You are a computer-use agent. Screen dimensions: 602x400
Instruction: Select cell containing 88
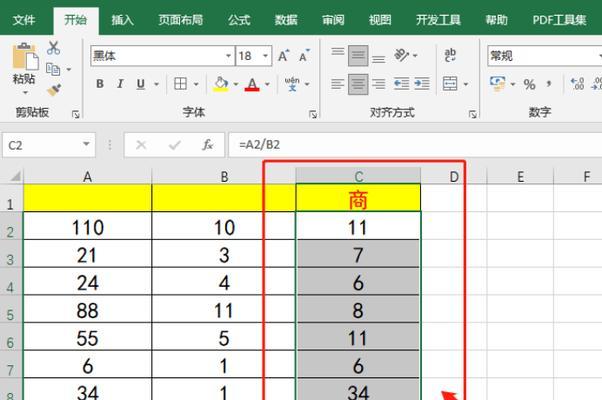point(88,310)
